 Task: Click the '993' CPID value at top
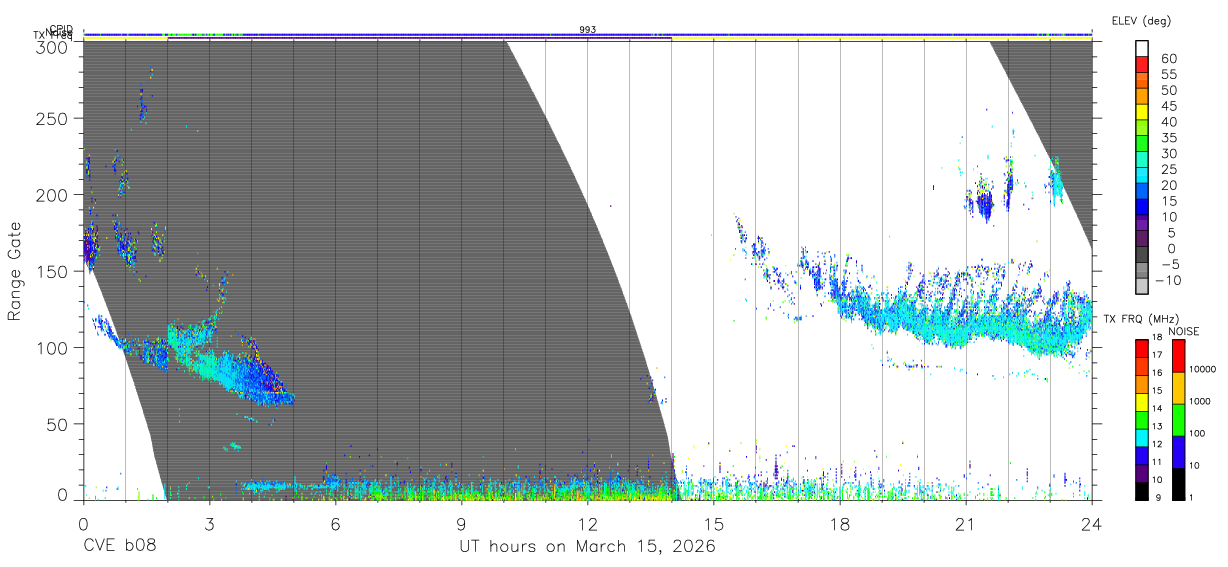point(588,30)
